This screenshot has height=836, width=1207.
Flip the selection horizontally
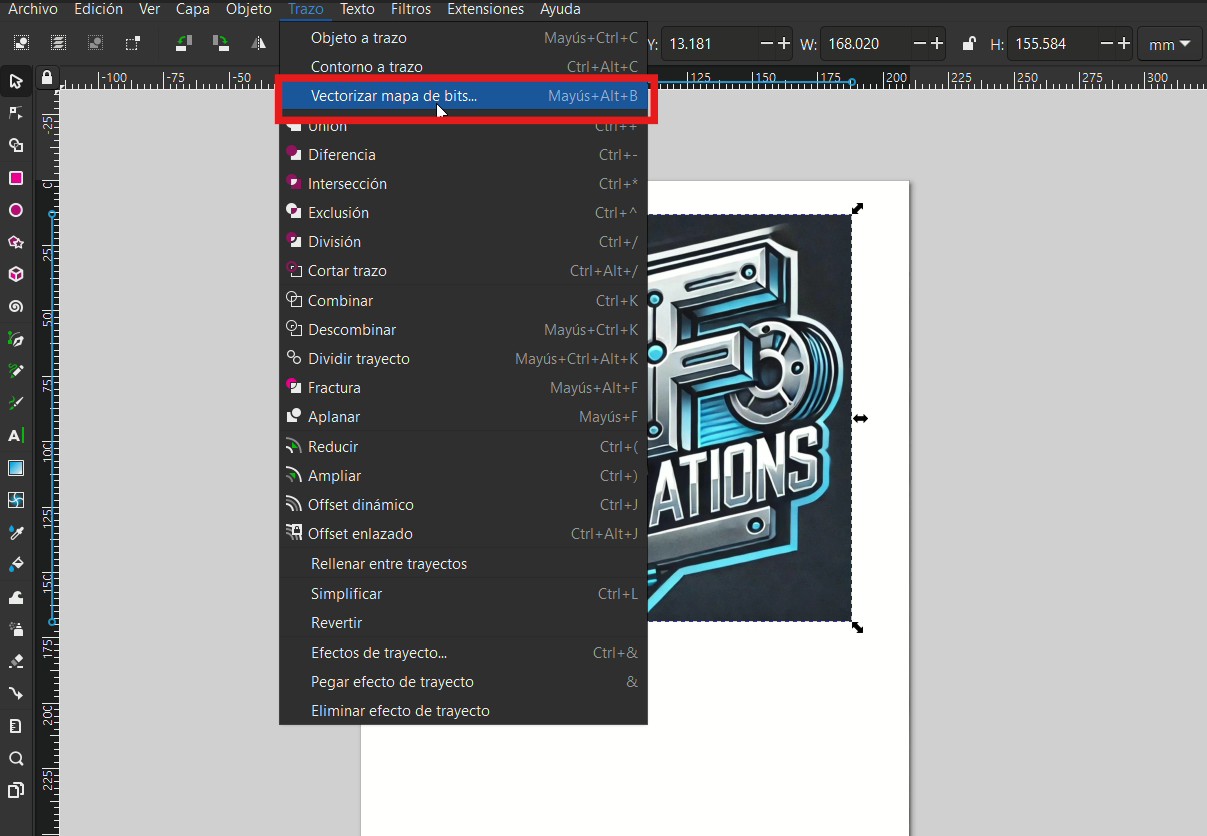coord(260,43)
